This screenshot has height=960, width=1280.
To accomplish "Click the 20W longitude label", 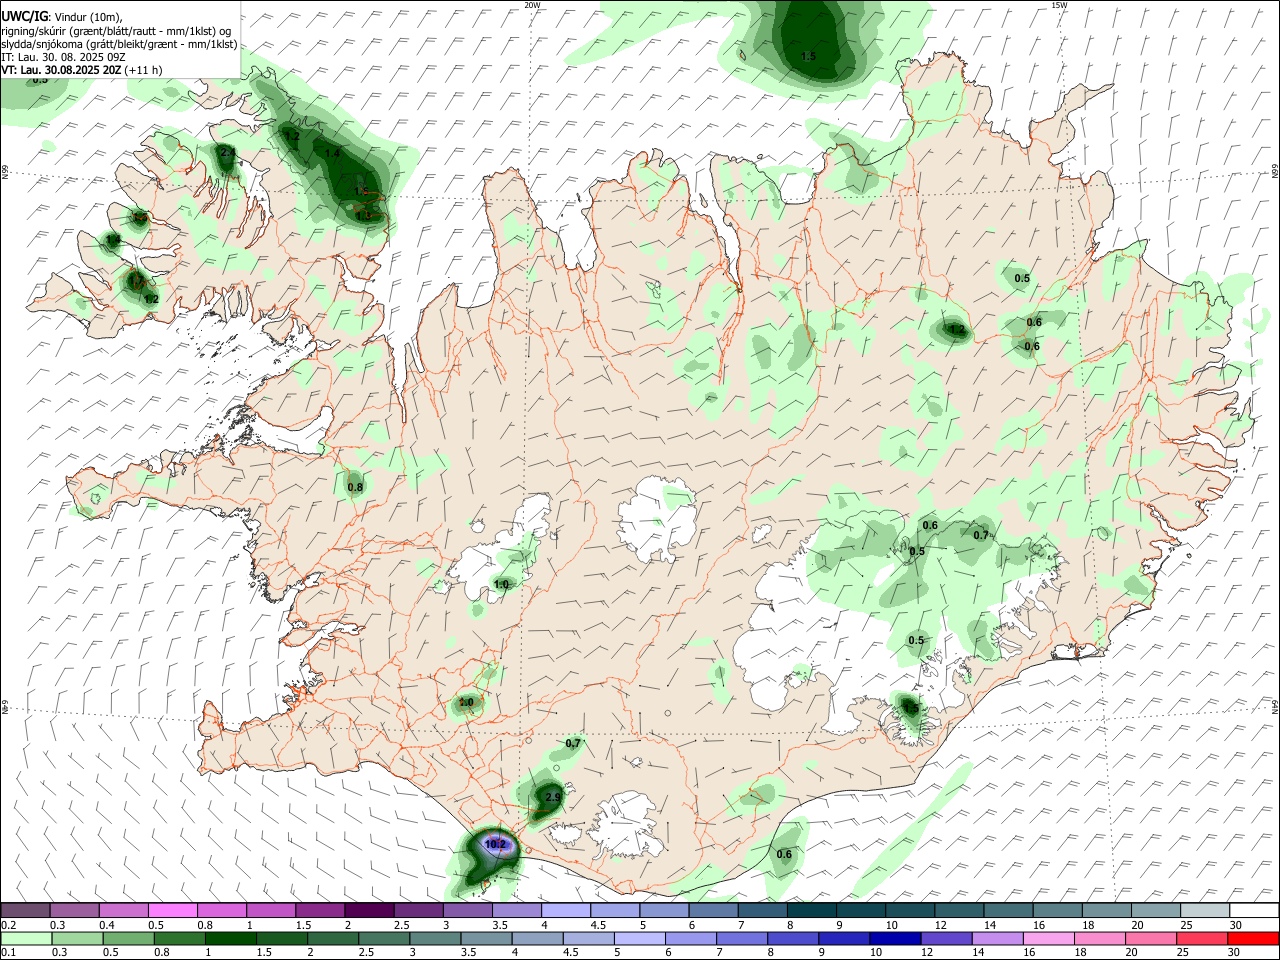I will pyautogui.click(x=532, y=5).
